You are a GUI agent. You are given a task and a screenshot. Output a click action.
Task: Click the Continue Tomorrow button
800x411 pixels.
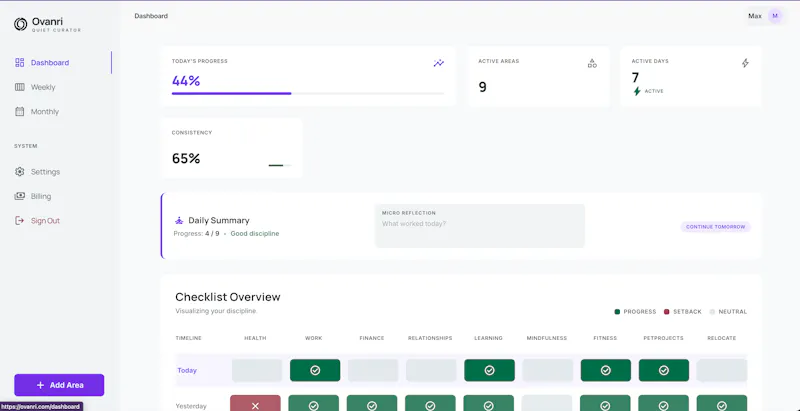[715, 226]
